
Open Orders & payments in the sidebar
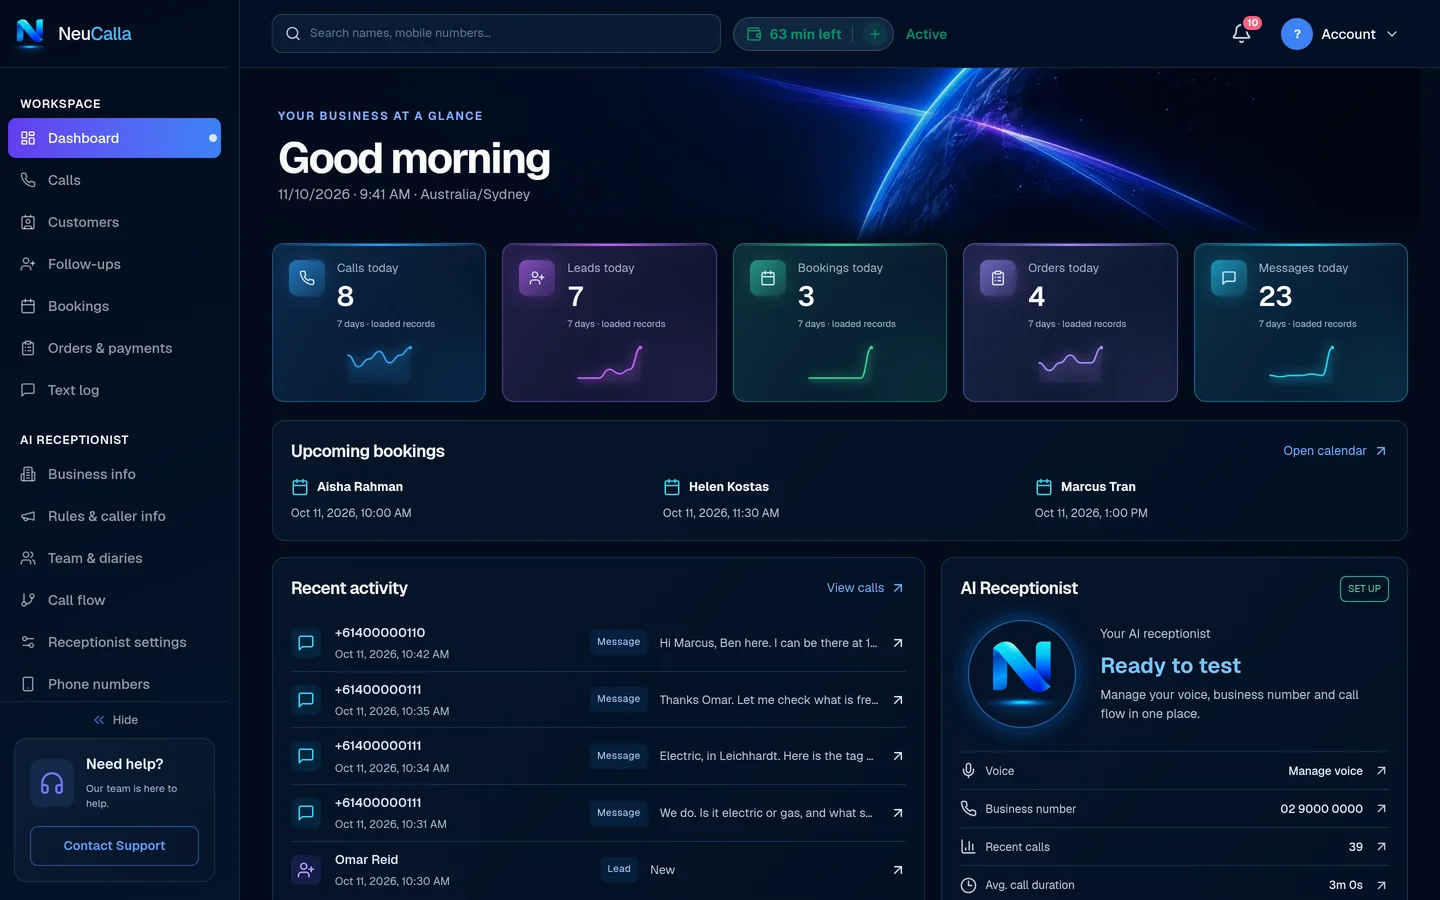pyautogui.click(x=114, y=348)
